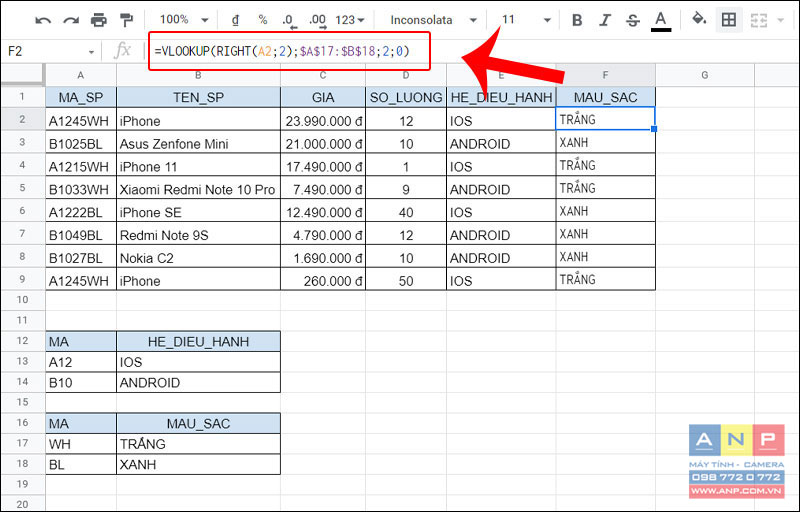Open the fill color bucket

point(699,19)
